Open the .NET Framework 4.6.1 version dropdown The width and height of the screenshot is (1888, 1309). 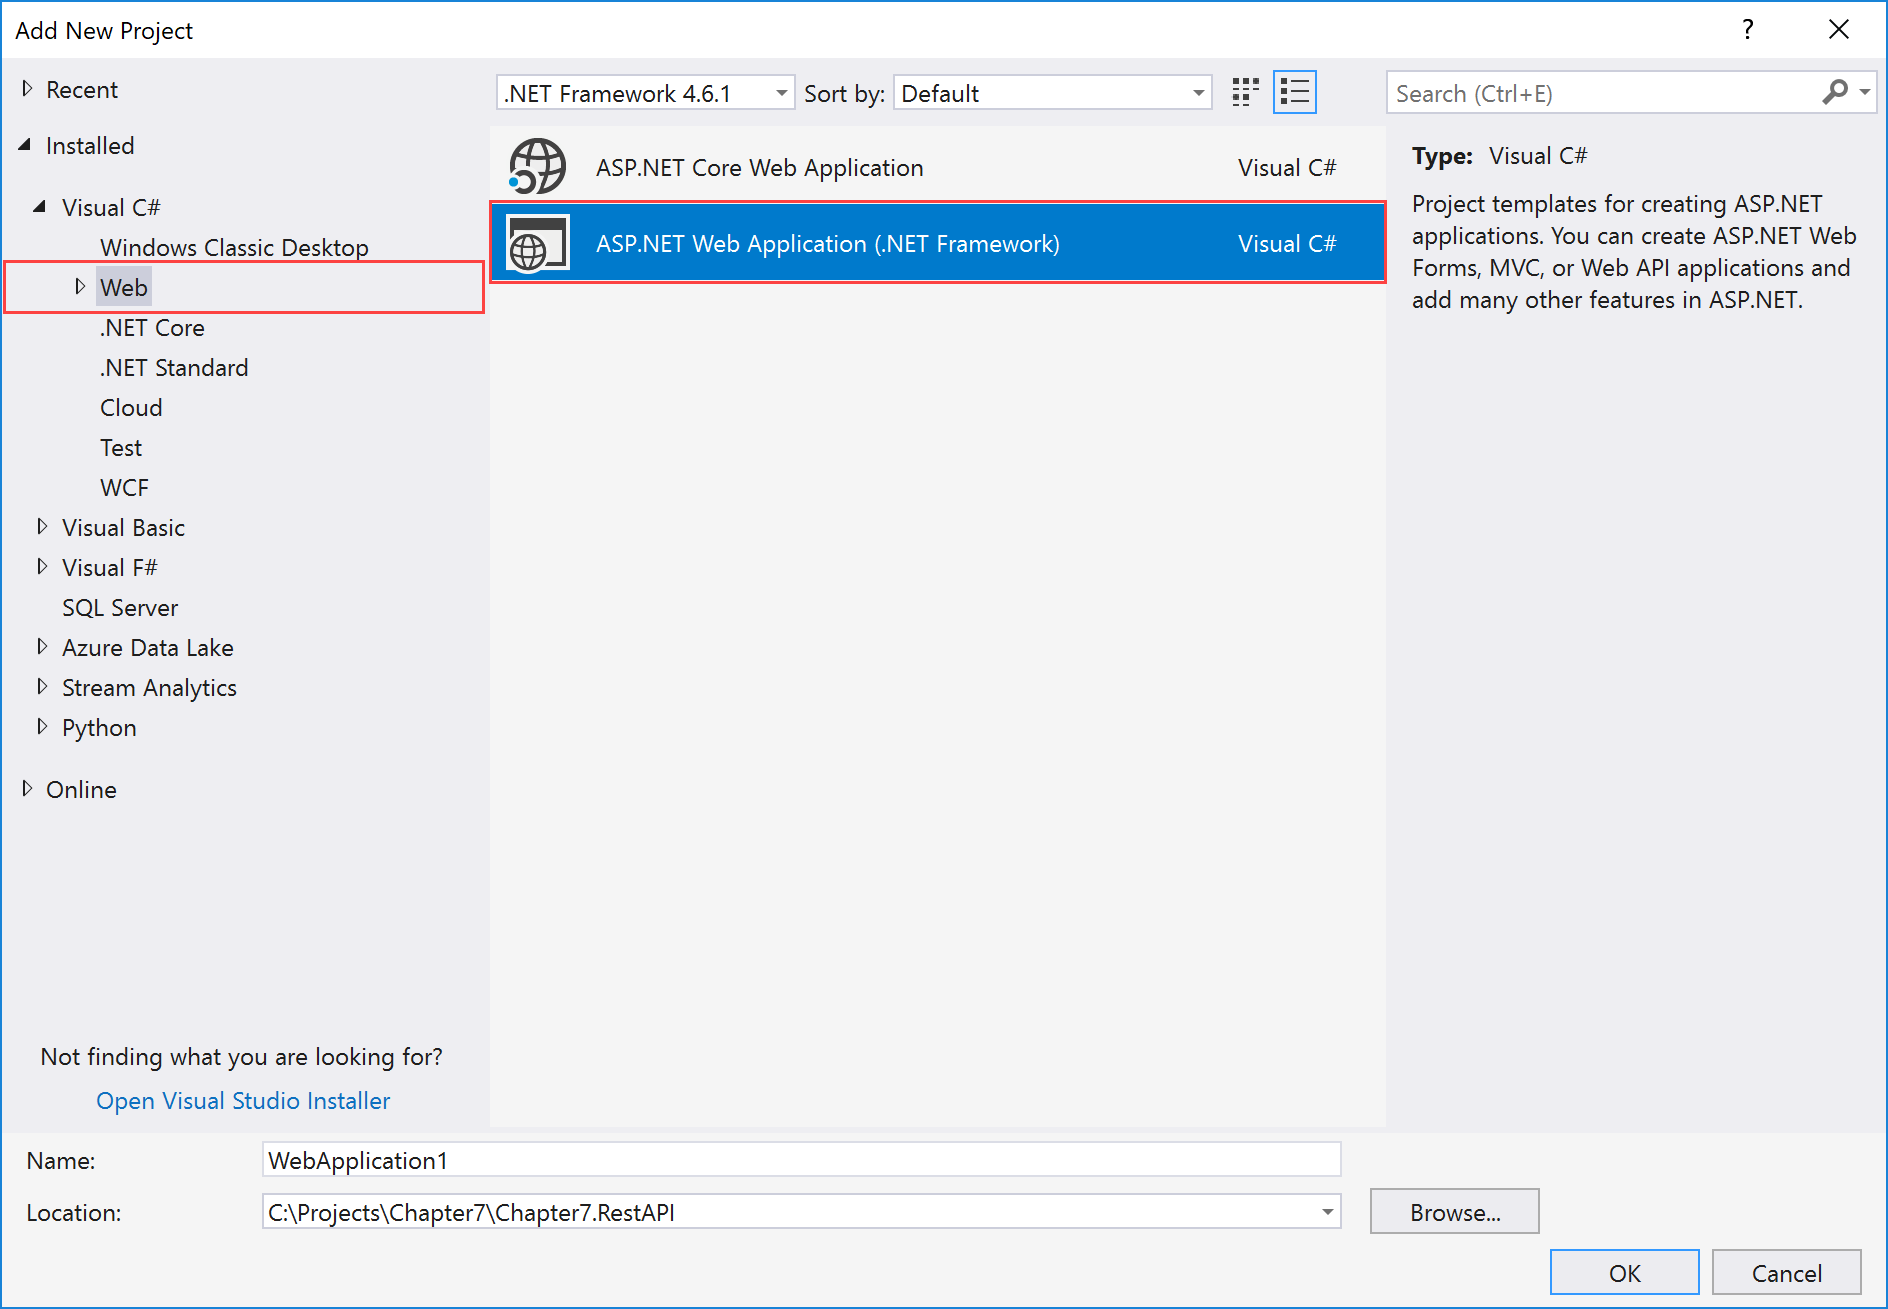781,93
